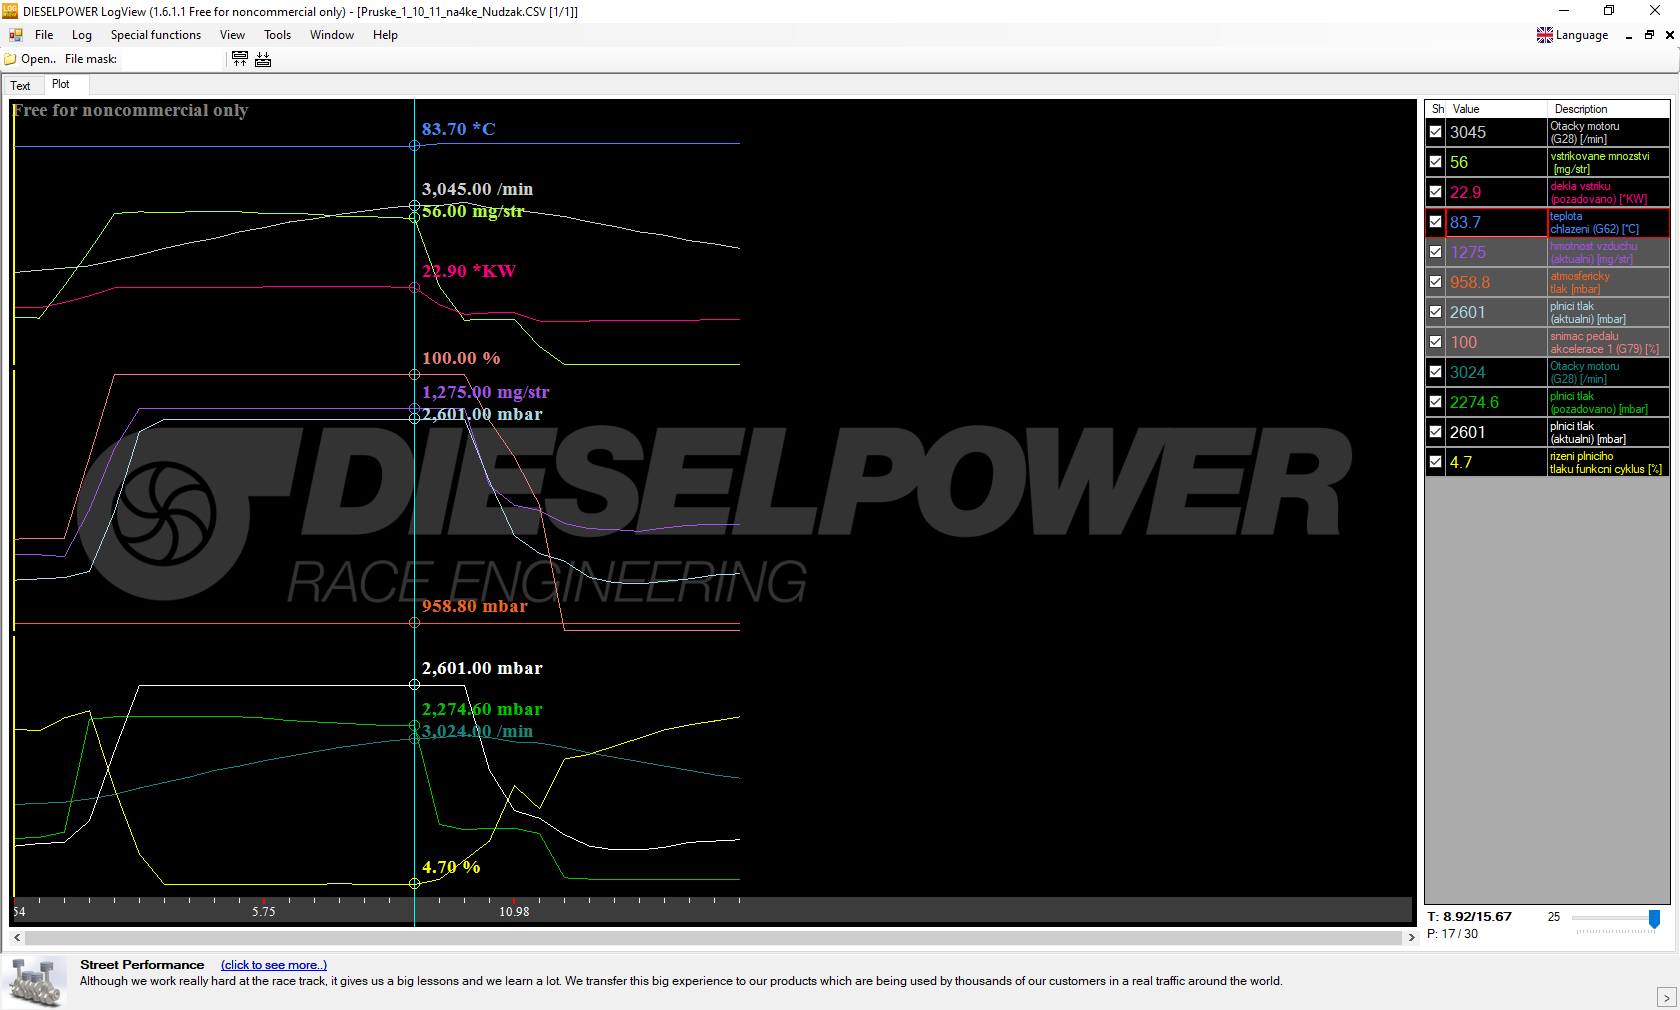Click the Description column header
The width and height of the screenshot is (1680, 1010).
click(1580, 109)
